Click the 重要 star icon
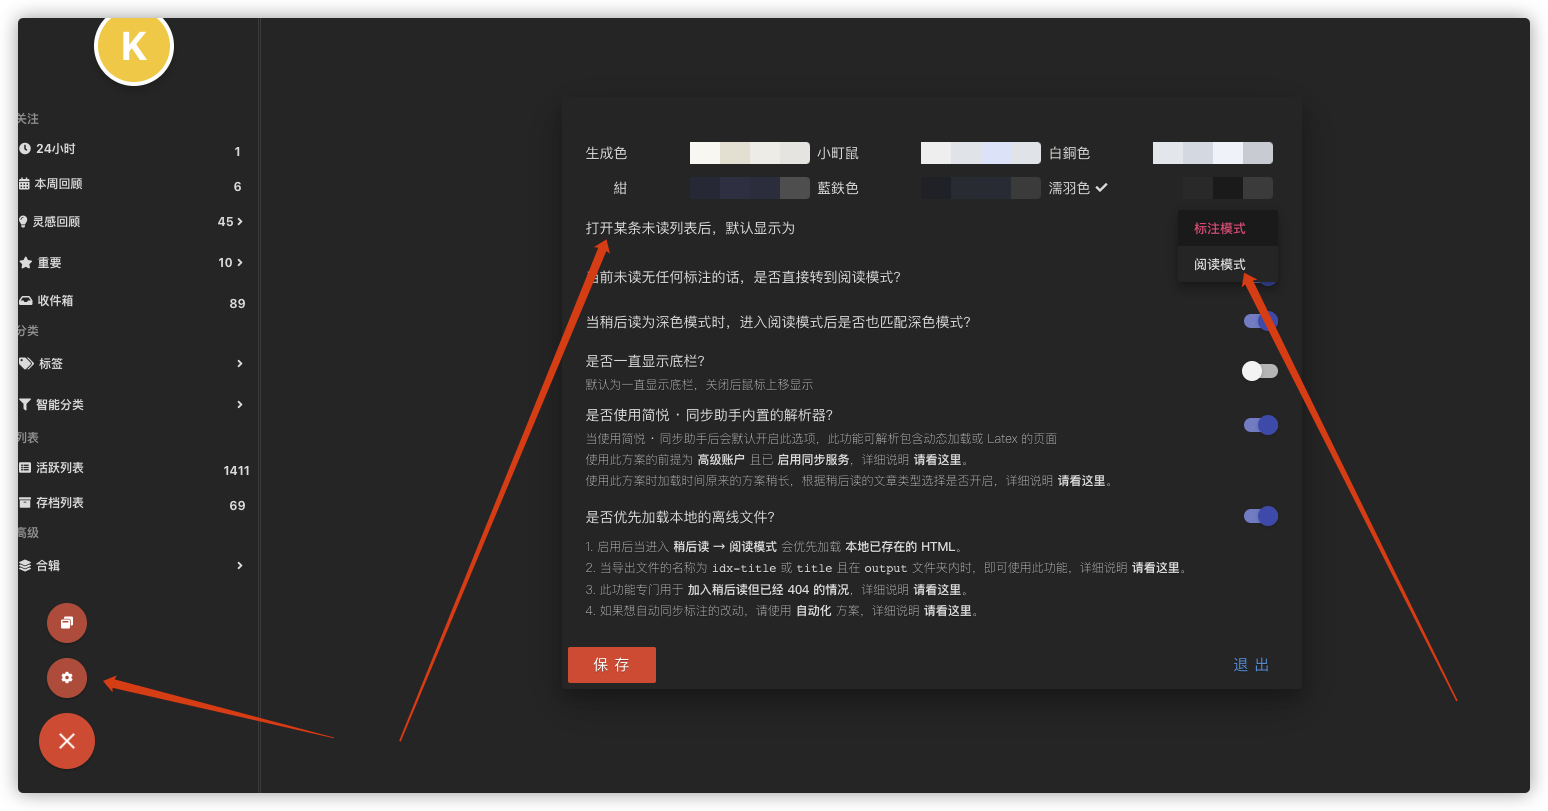1548x811 pixels. [x=26, y=263]
